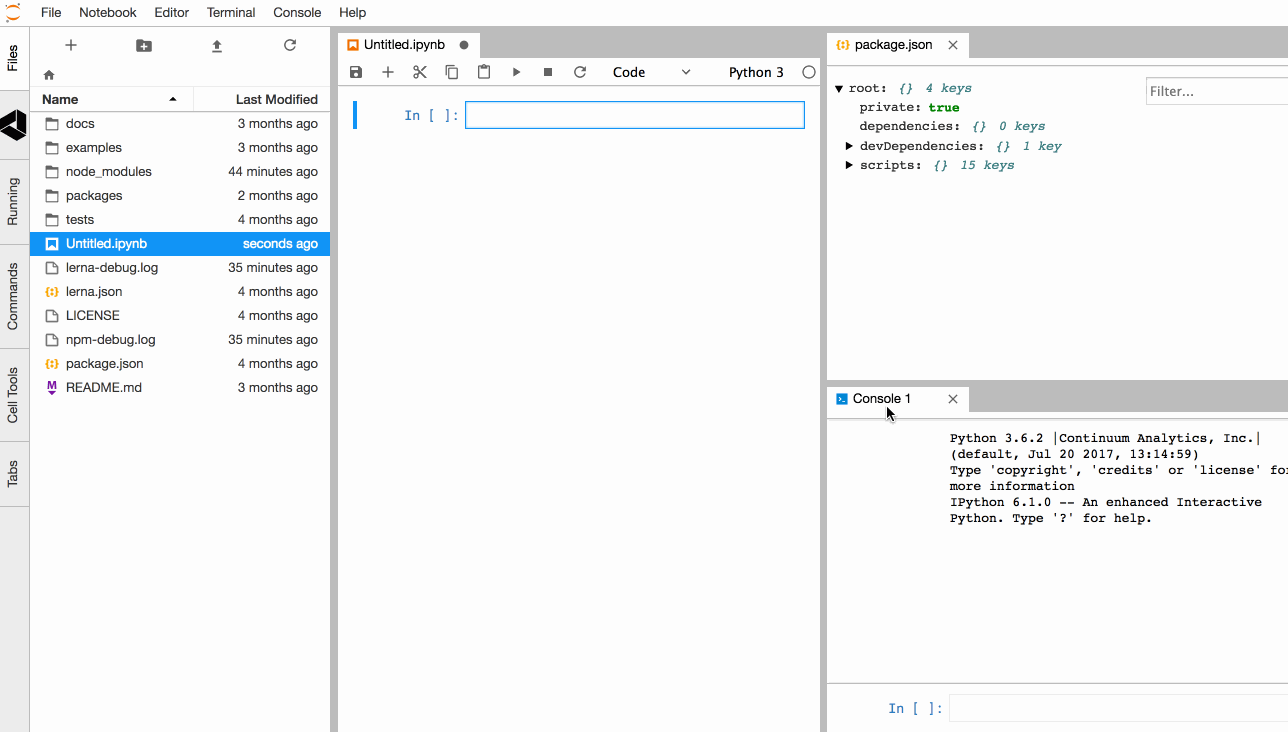This screenshot has height=732, width=1288.
Task: Open the Terminal menu
Action: pos(230,12)
